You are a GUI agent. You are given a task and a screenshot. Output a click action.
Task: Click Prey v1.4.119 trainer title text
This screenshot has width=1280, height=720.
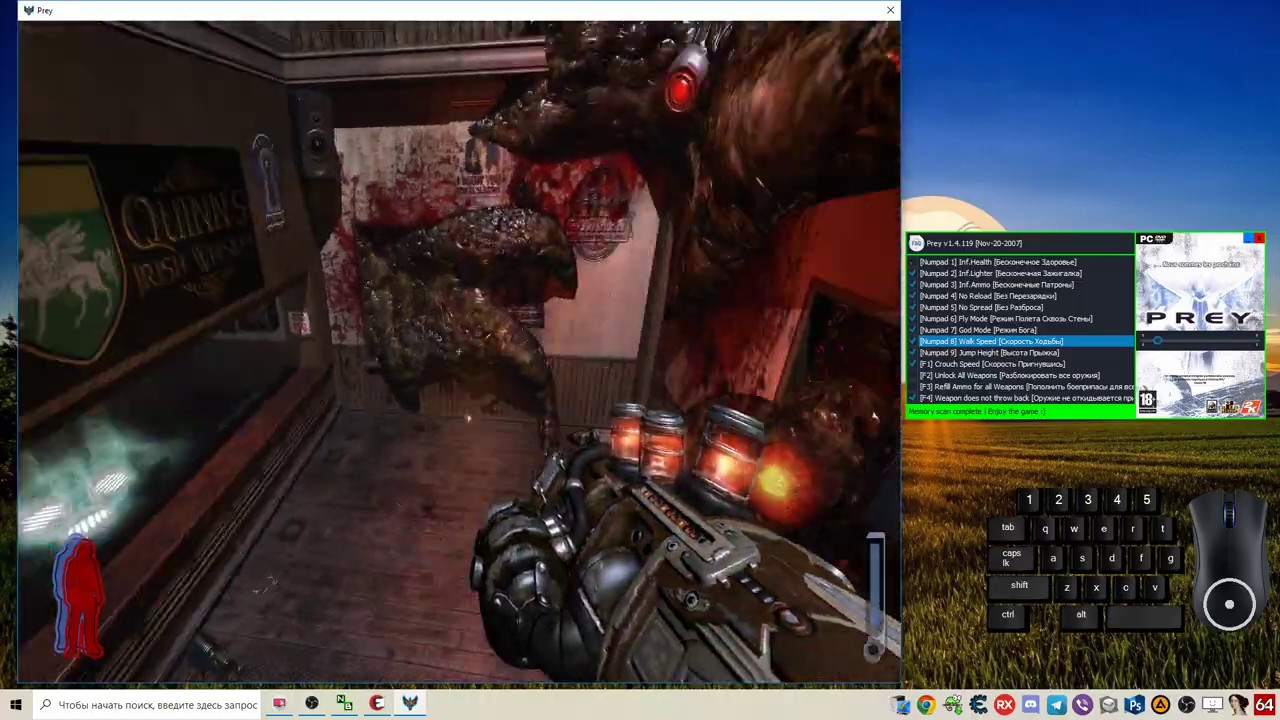click(974, 243)
